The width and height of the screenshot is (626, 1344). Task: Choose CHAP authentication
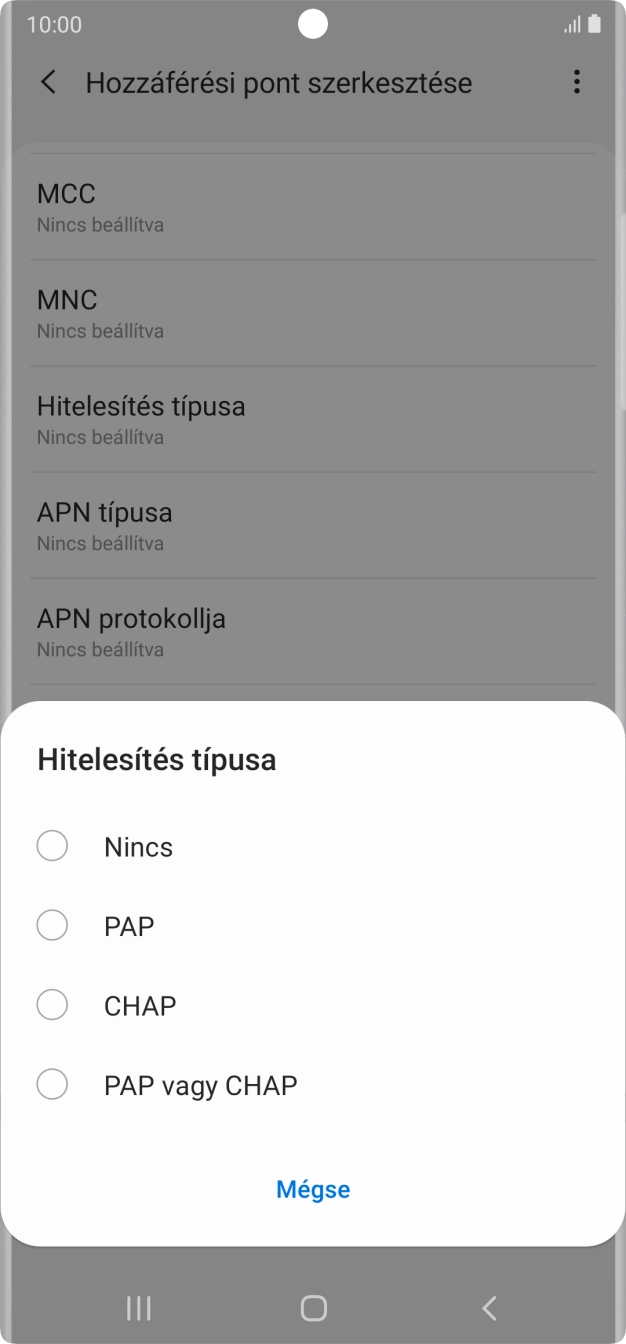click(x=139, y=1004)
